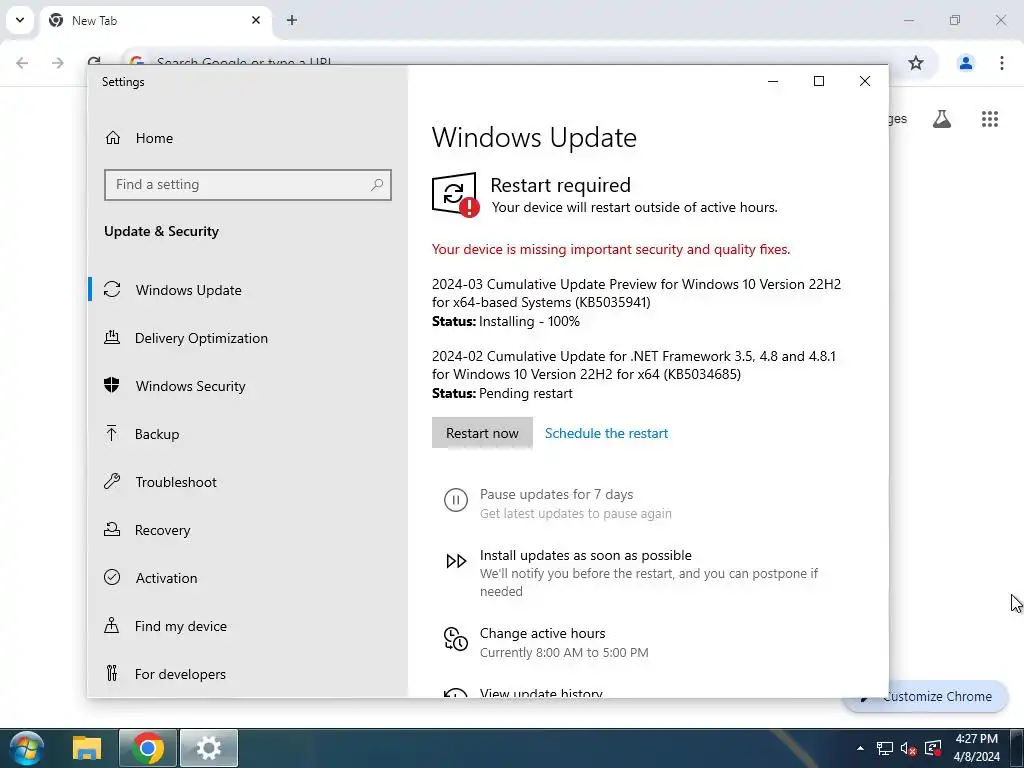Click the Find my device icon
This screenshot has width=1024, height=768.
[112, 626]
